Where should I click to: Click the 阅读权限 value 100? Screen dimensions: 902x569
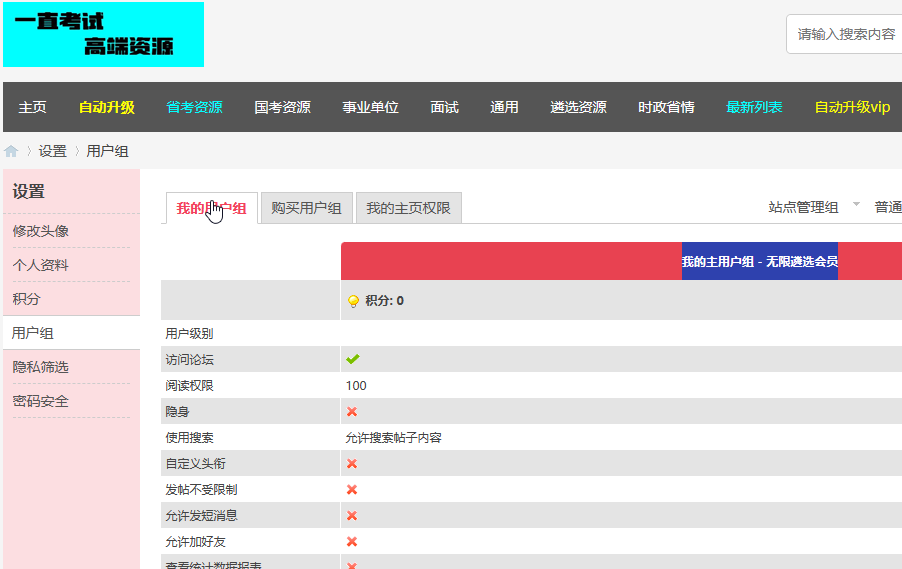pos(356,385)
